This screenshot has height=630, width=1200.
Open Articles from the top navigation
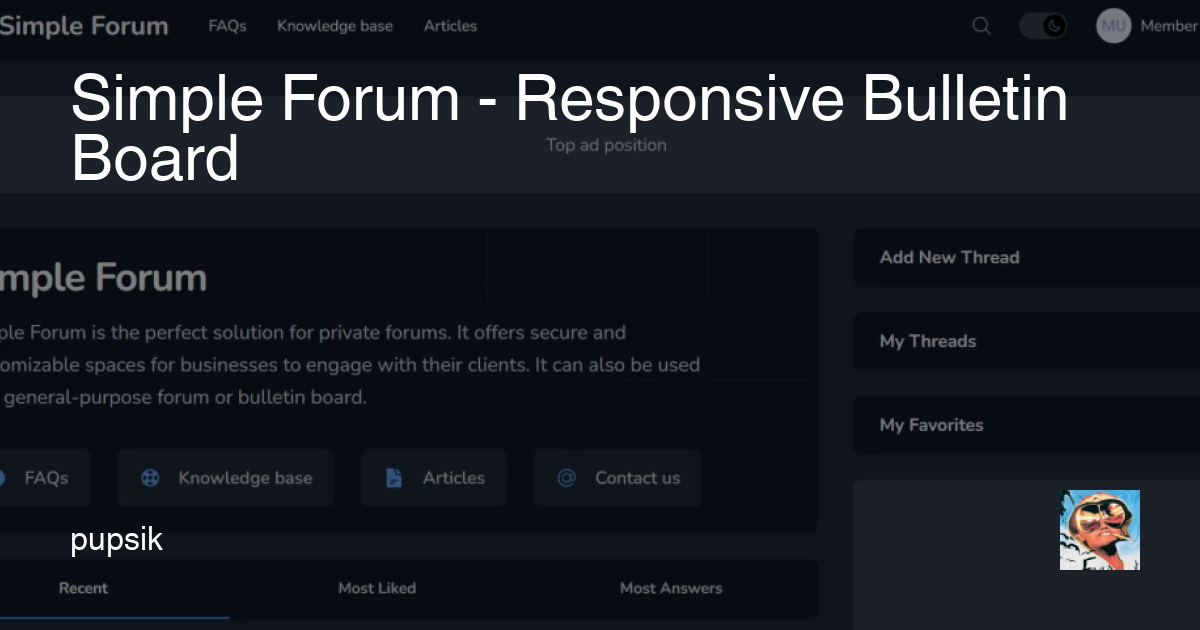(450, 26)
